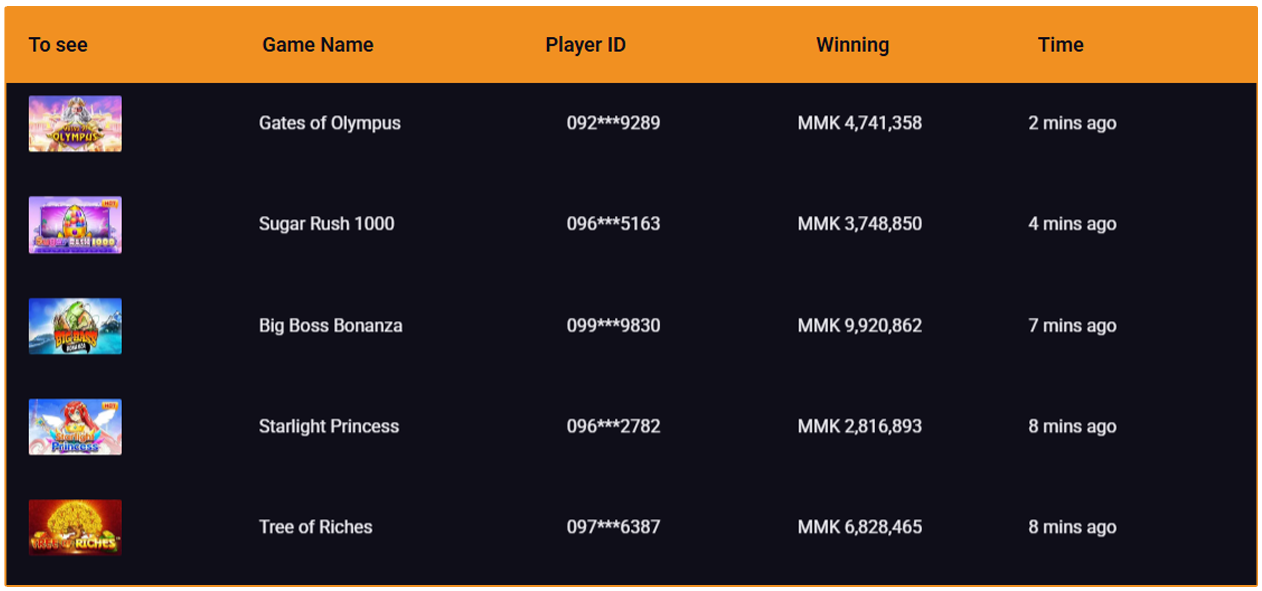Click the Gates of Olympus game name
This screenshot has height=591, width=1262.
[x=329, y=123]
